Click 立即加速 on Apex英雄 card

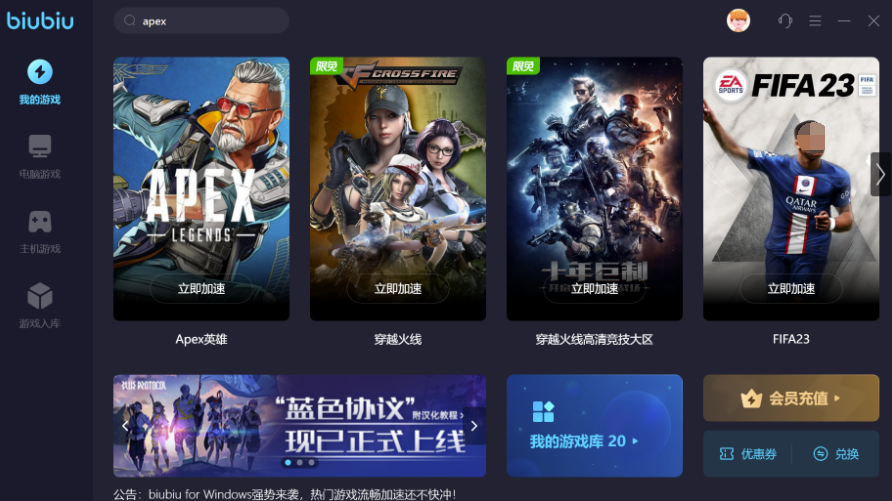pos(201,289)
